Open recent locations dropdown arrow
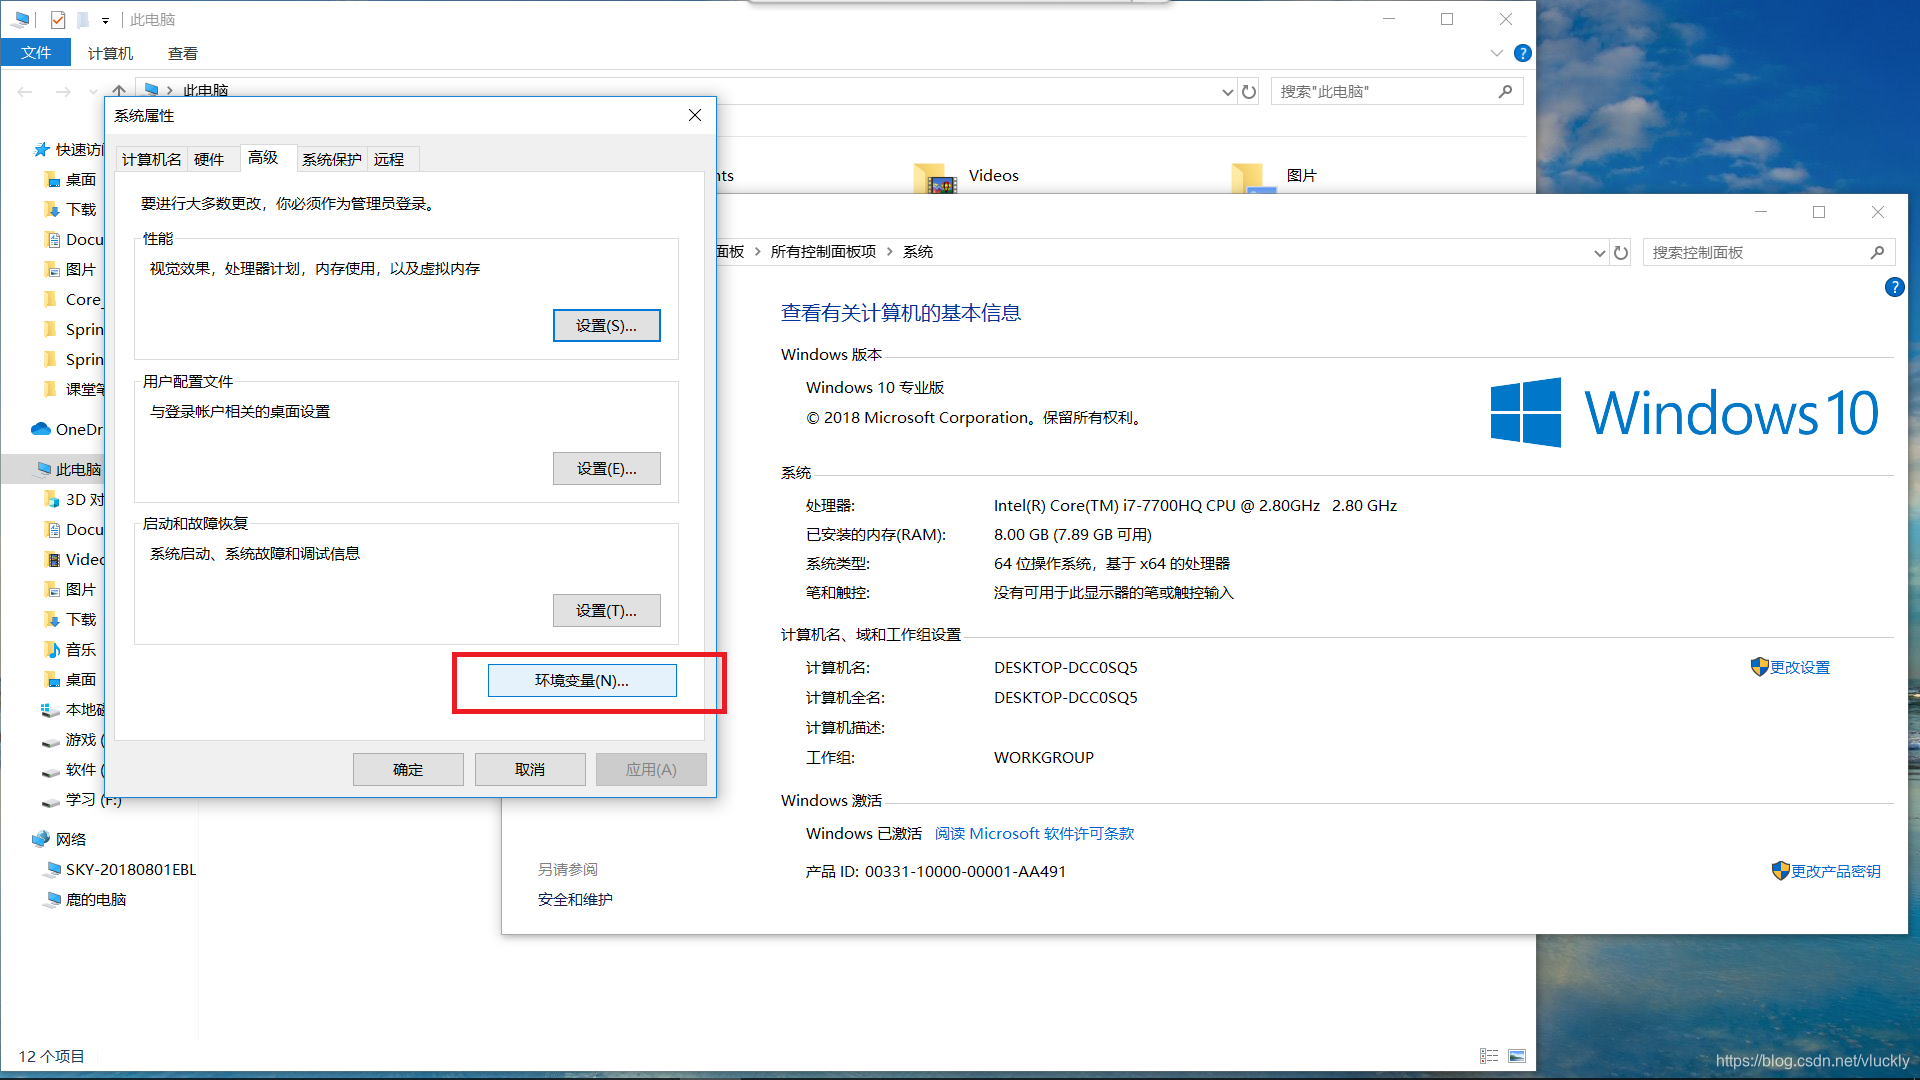Screen dimensions: 1920x1080 [x=93, y=92]
